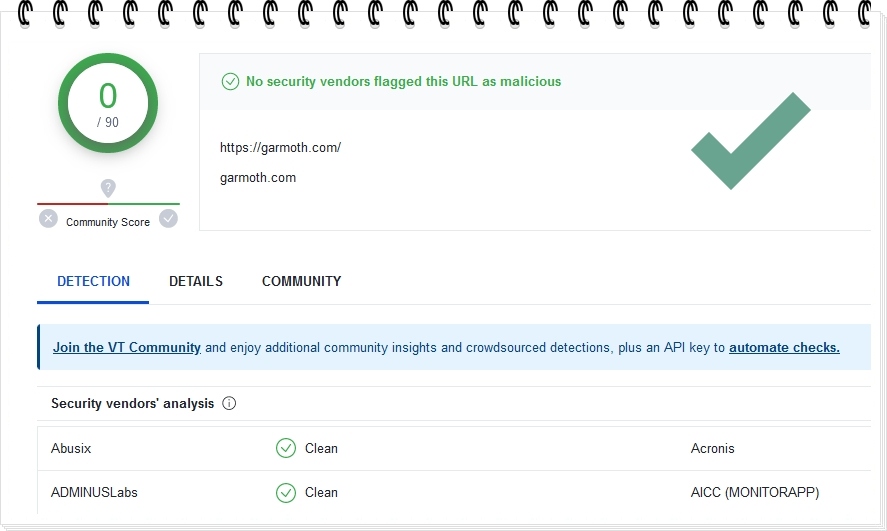Click the negative community vote X icon
Viewport: 887px width, 531px height.
(48, 218)
